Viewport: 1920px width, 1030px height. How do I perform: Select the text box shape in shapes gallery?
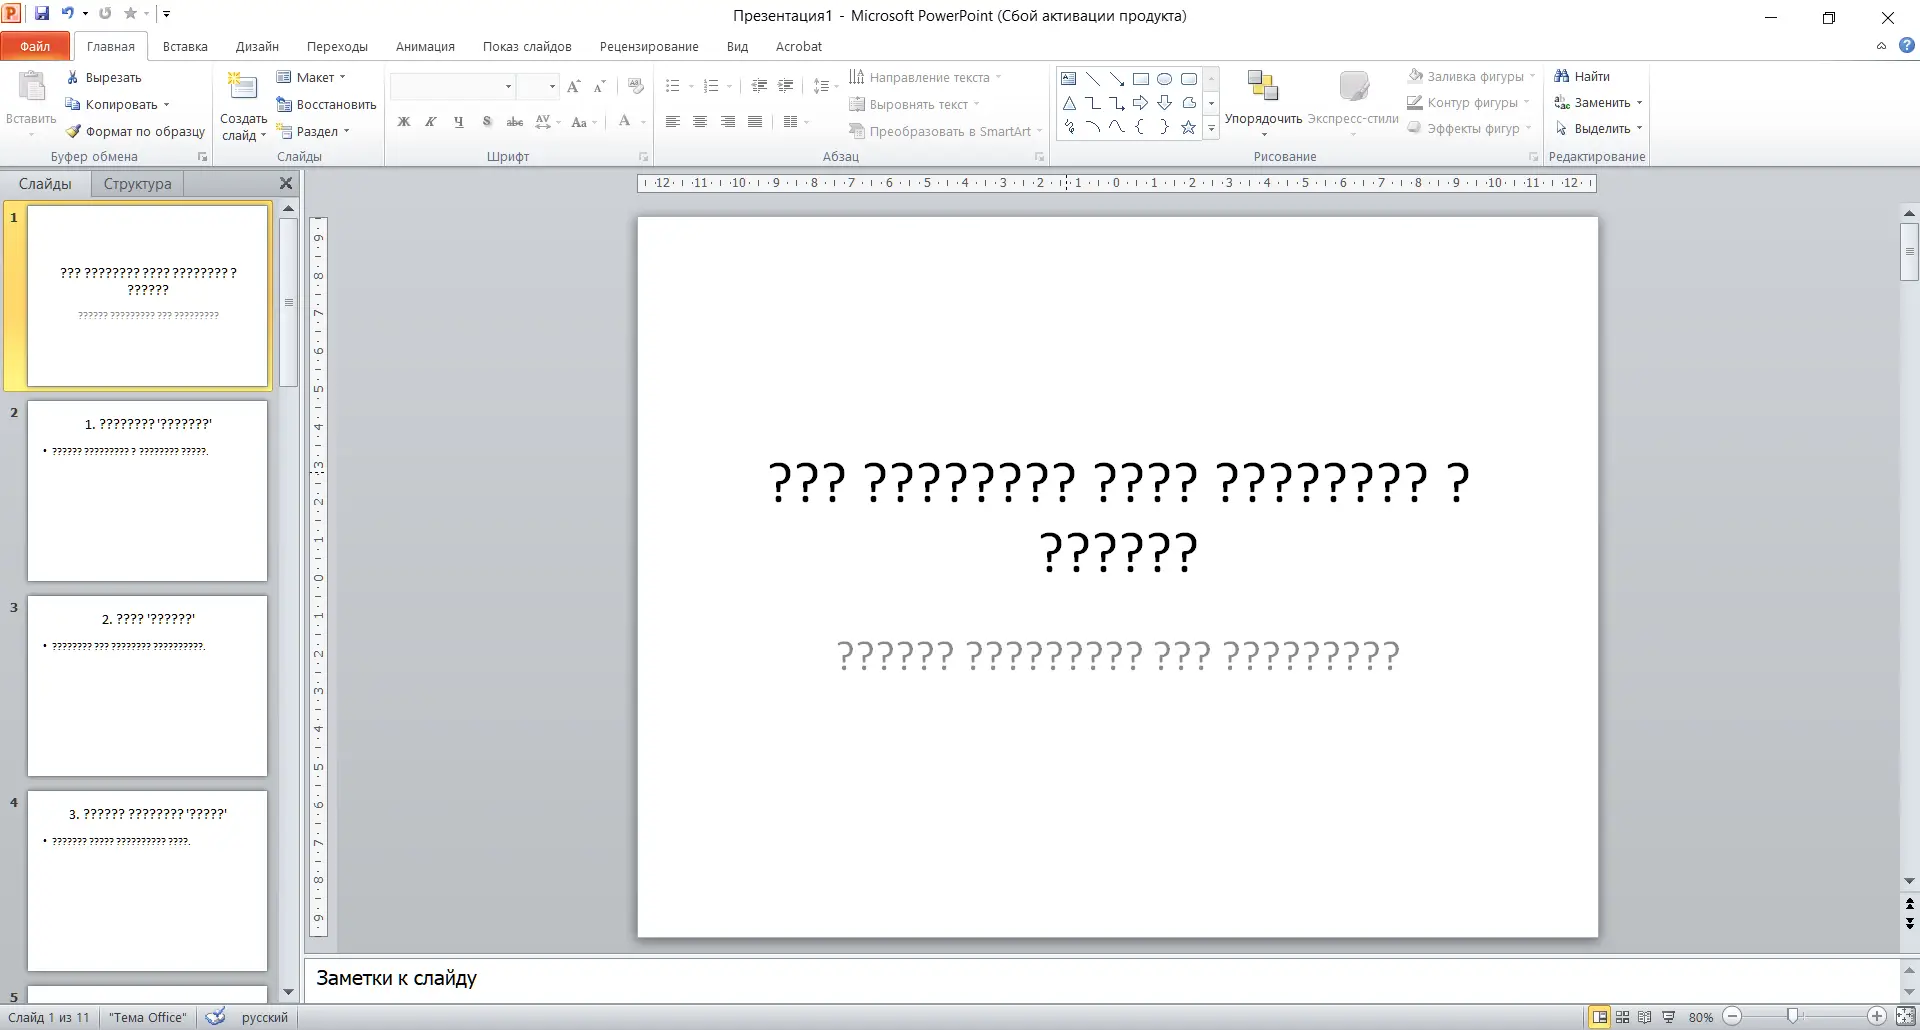pyautogui.click(x=1069, y=78)
